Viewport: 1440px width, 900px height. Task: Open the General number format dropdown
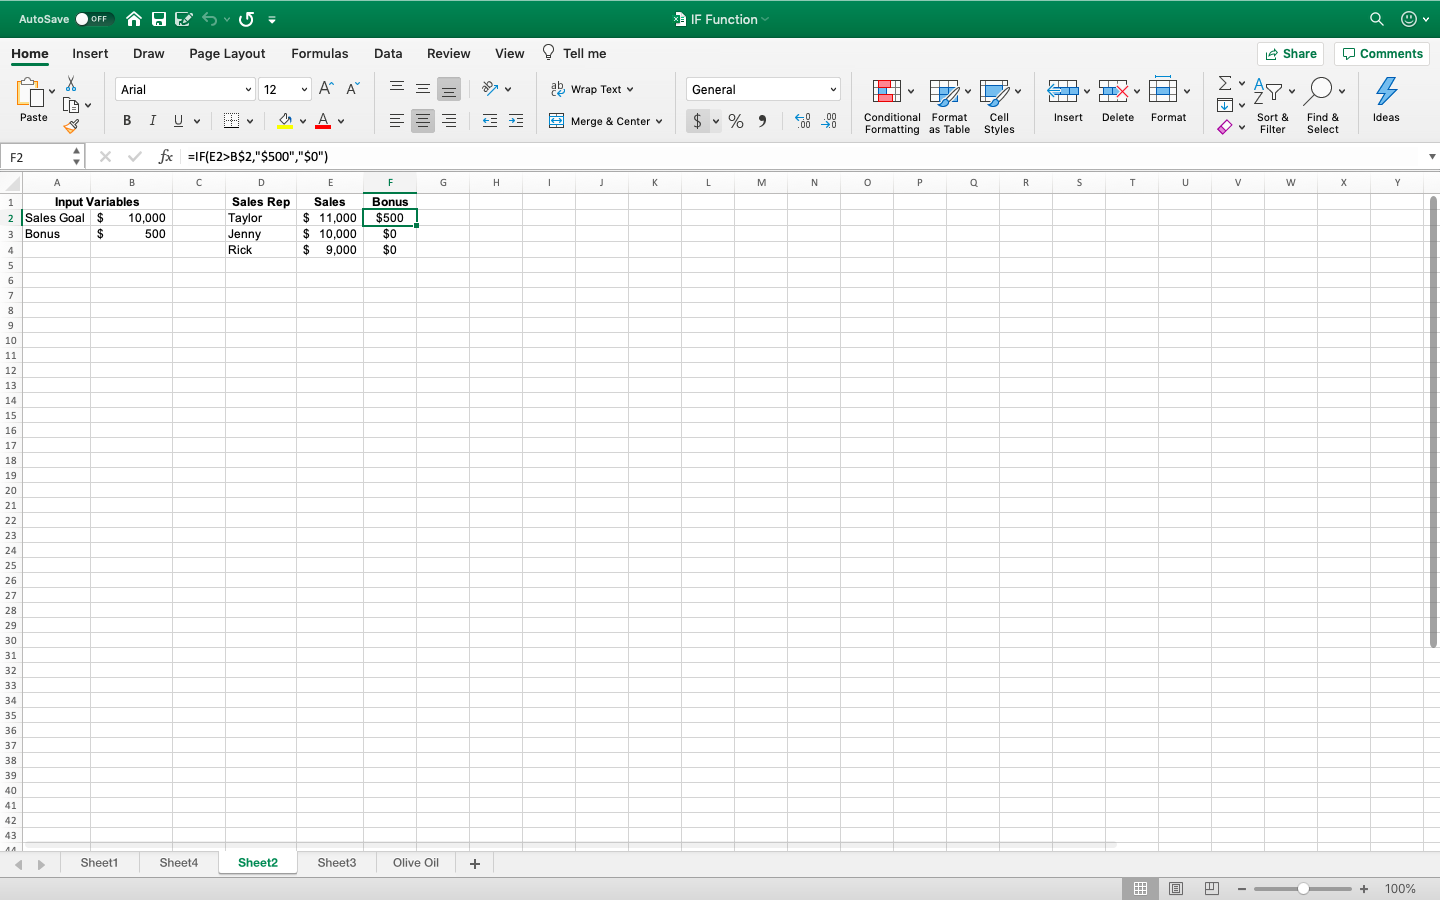832,88
